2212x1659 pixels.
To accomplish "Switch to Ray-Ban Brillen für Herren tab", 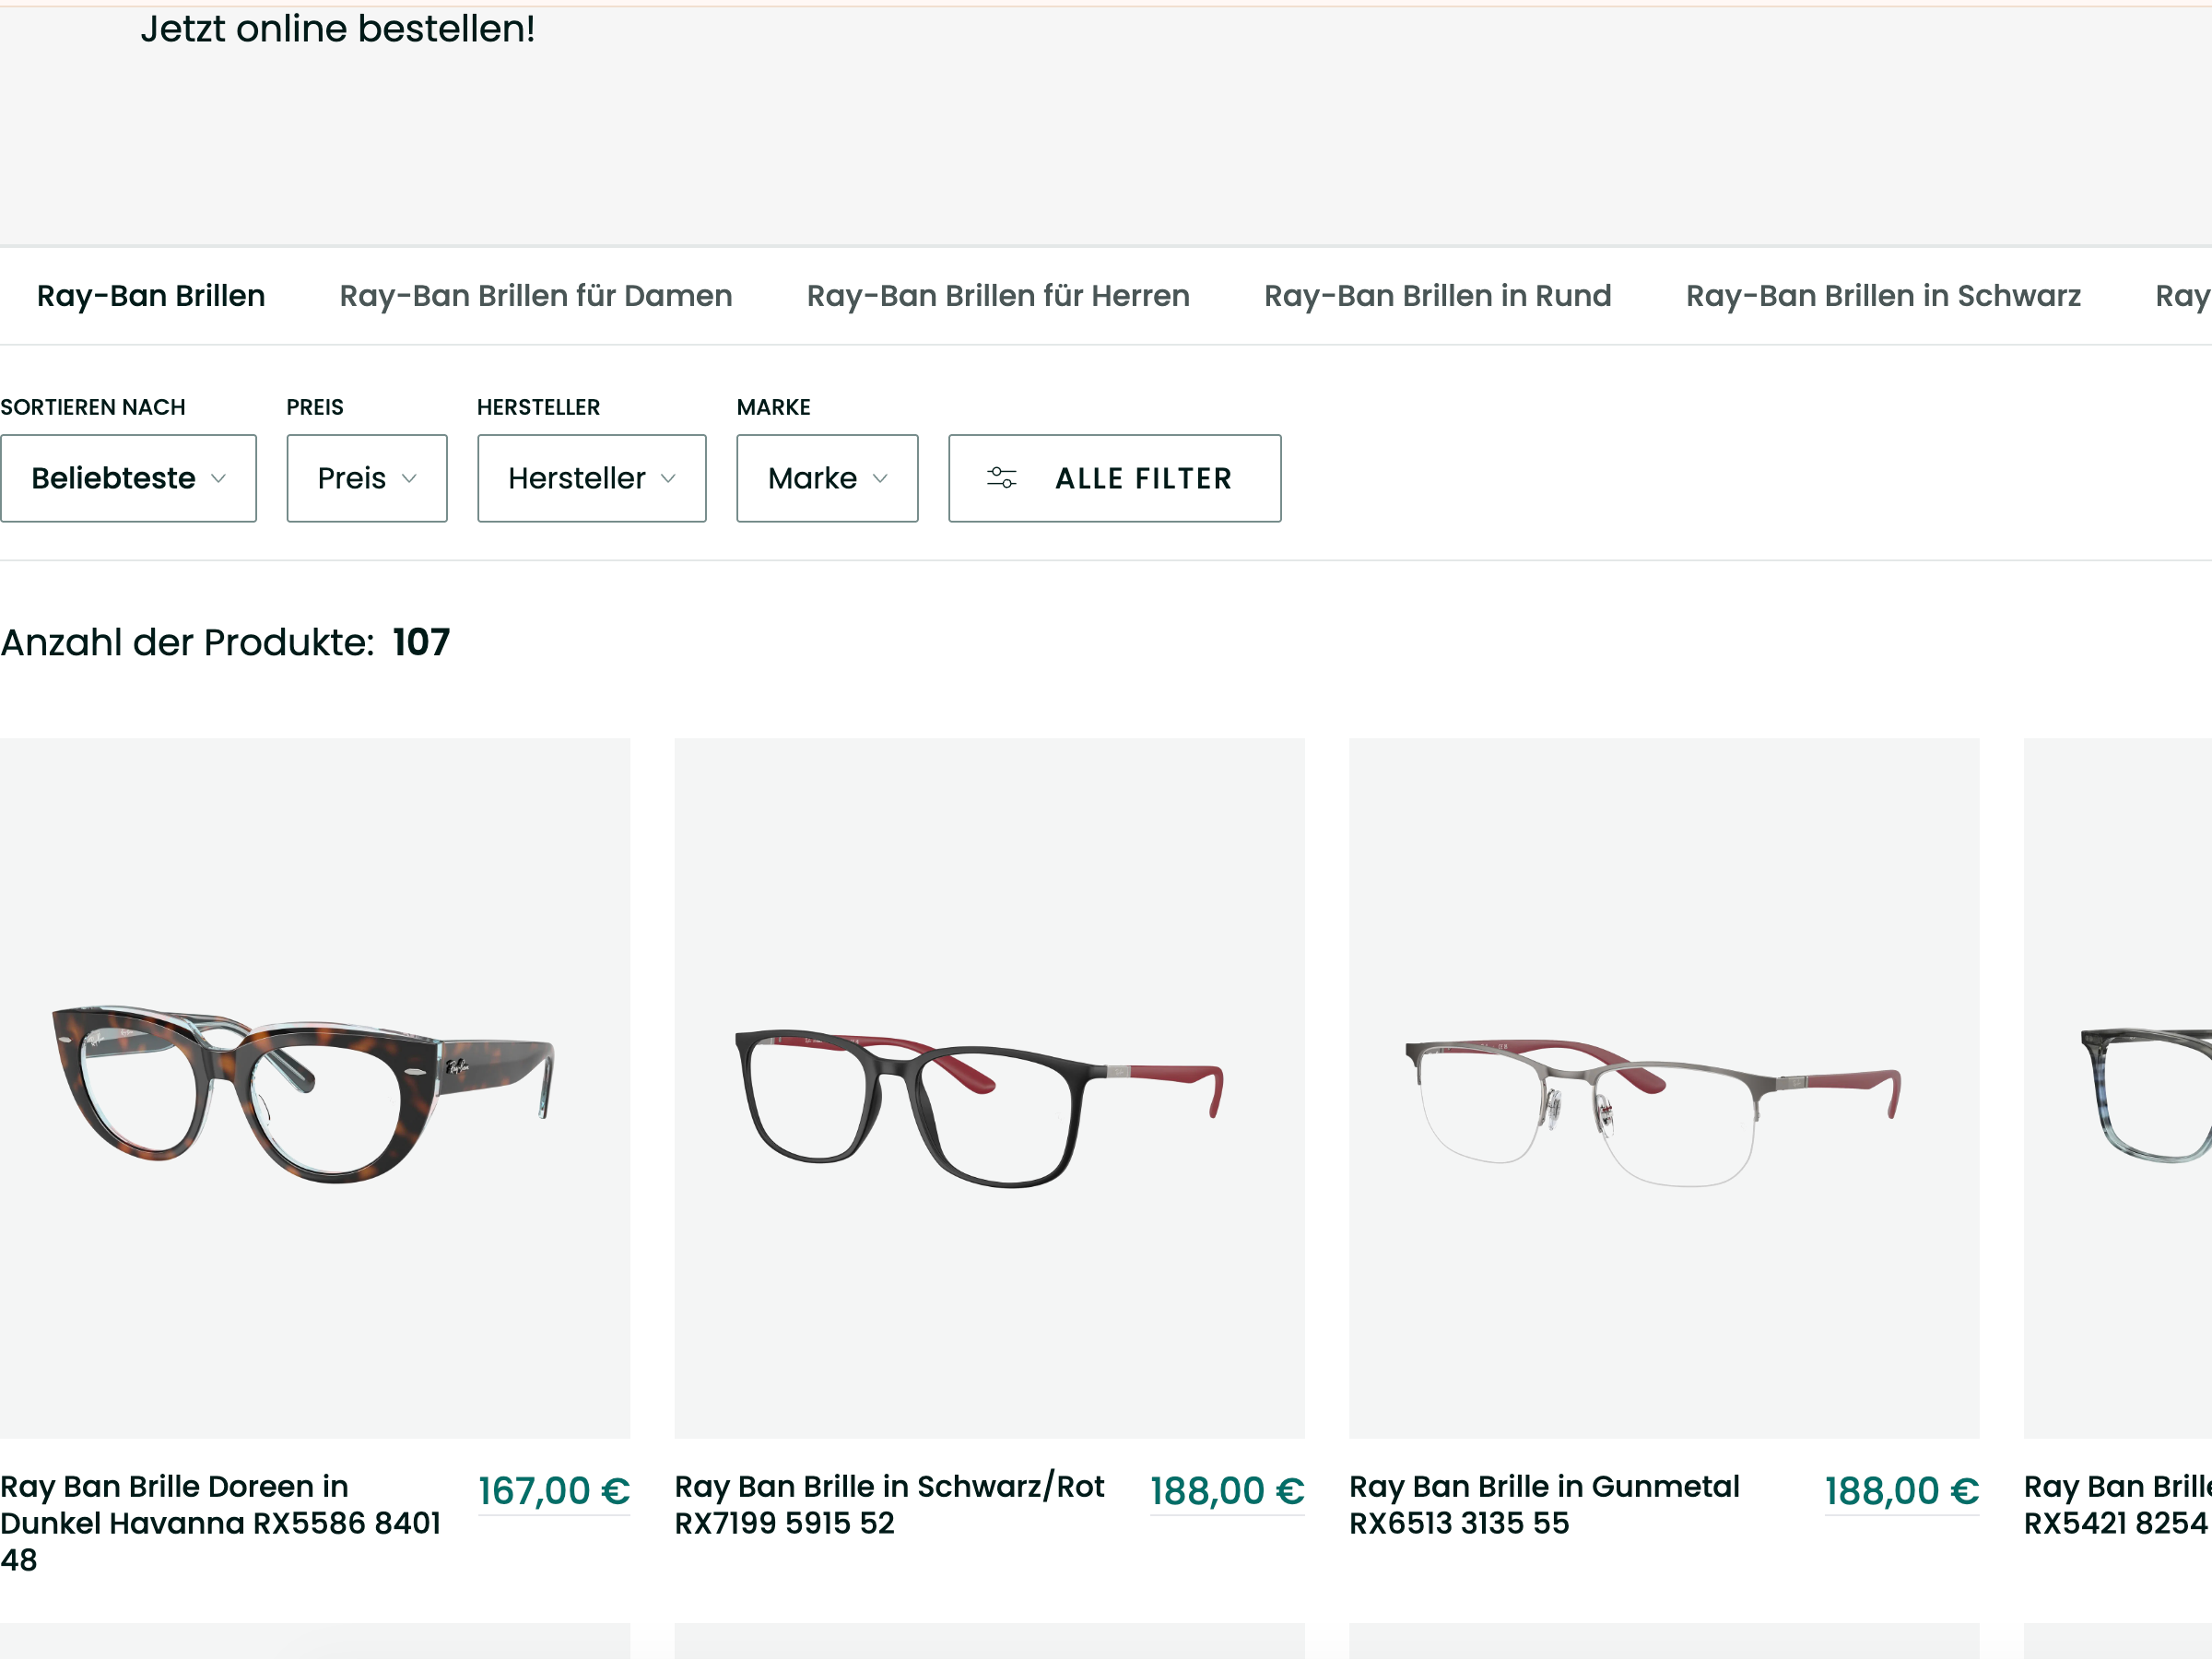I will coord(998,296).
